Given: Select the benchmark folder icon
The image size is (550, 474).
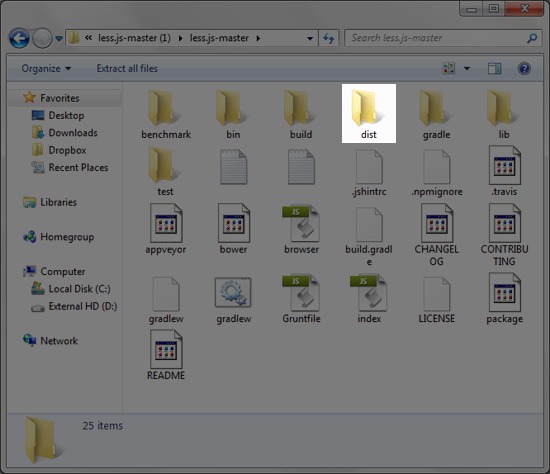Looking at the screenshot, I should [162, 107].
